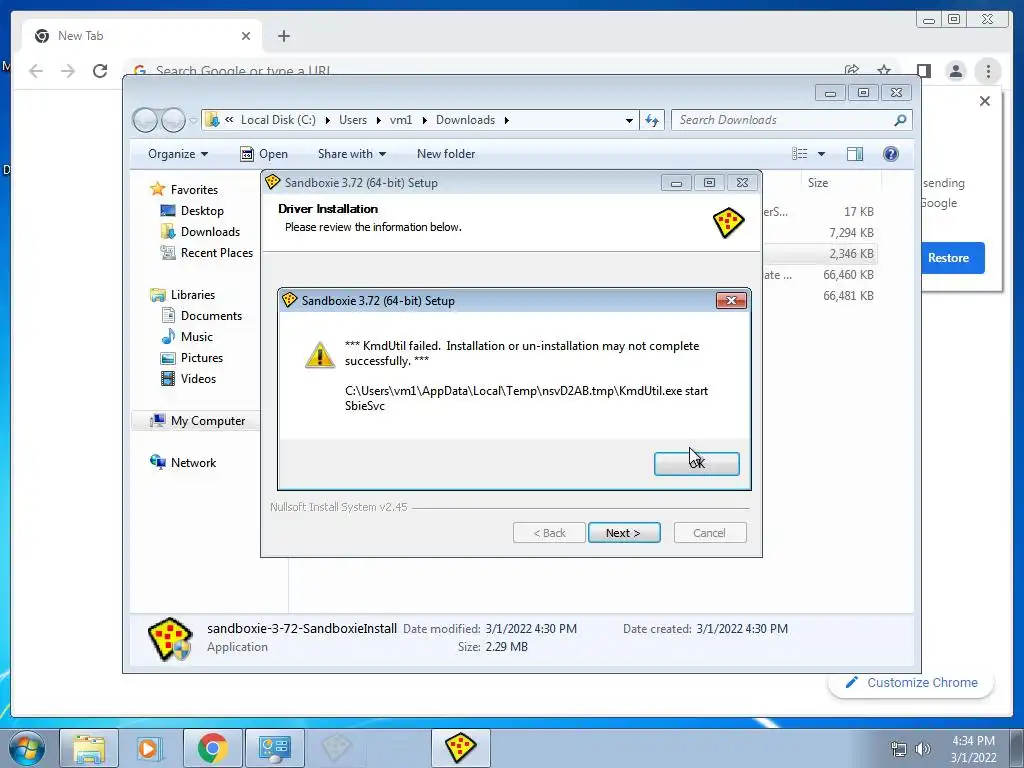Click the Chrome share page icon
Image resolution: width=1024 pixels, height=768 pixels.
point(852,70)
